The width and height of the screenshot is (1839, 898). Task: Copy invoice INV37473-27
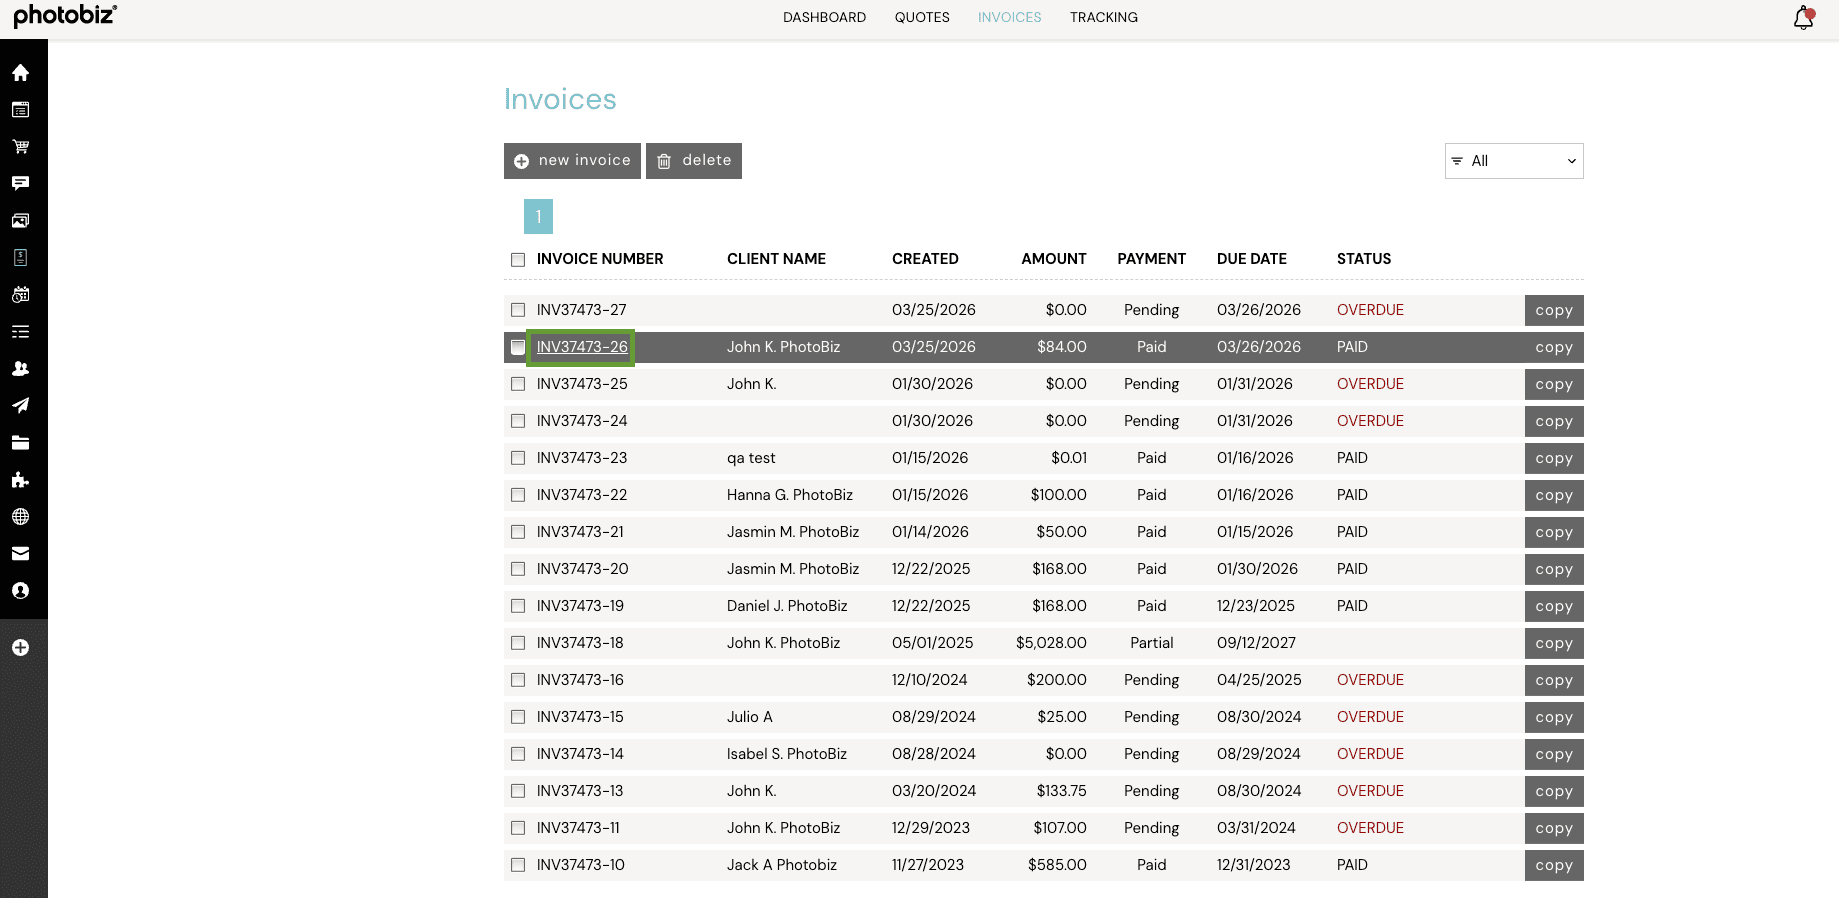pyautogui.click(x=1554, y=310)
